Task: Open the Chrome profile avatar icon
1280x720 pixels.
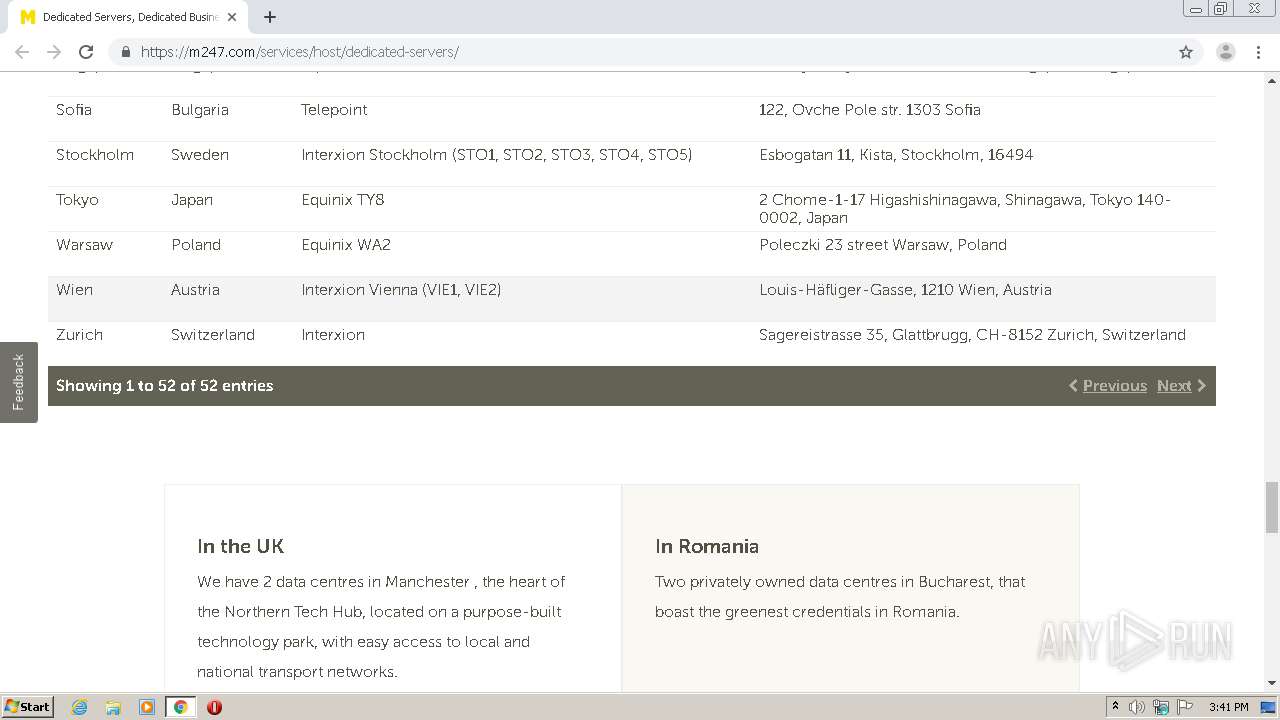Action: click(x=1225, y=52)
